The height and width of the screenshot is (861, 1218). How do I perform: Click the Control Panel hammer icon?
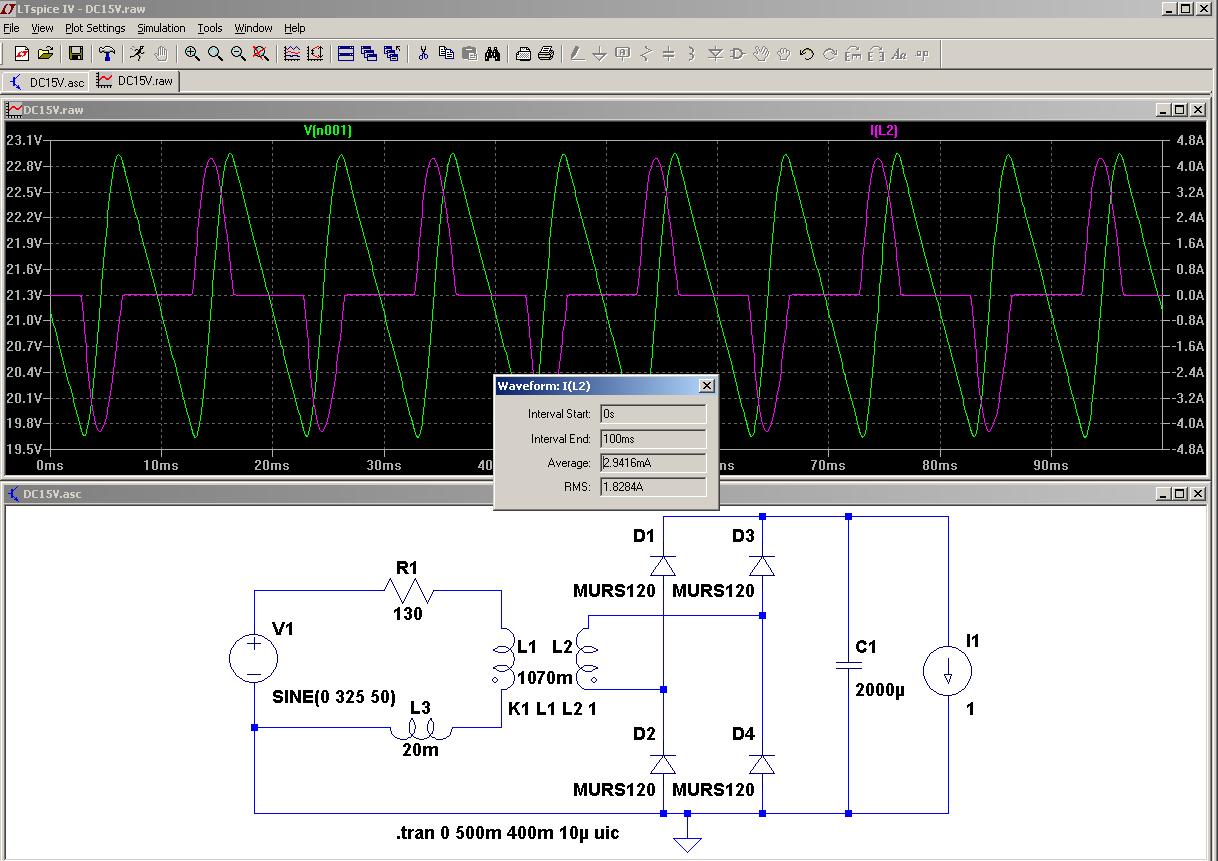click(x=106, y=54)
